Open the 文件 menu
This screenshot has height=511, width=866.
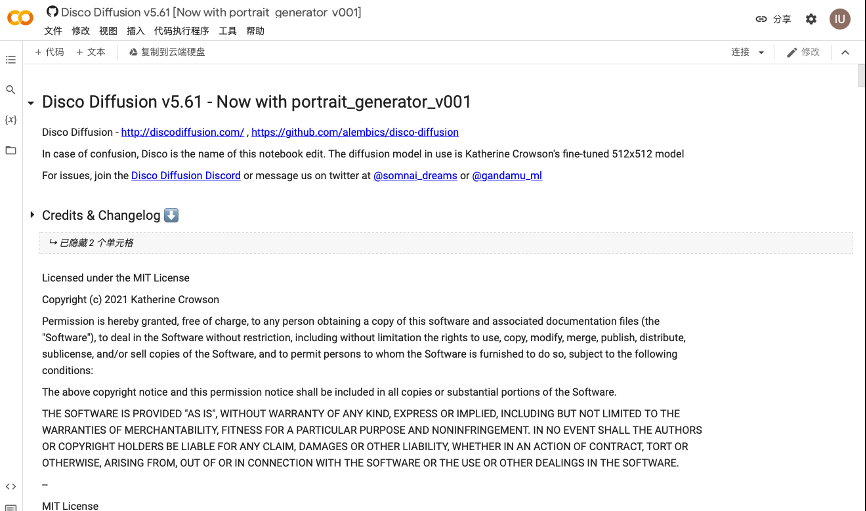coord(53,31)
